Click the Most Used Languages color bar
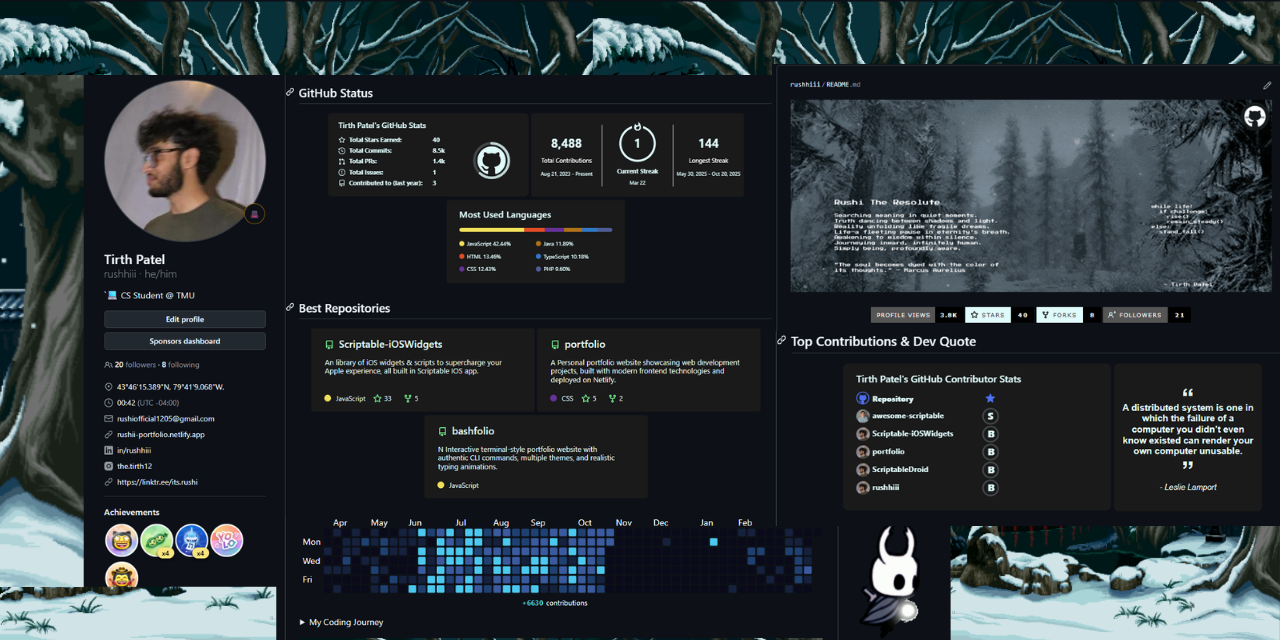Image resolution: width=1280 pixels, height=640 pixels. tap(535, 230)
